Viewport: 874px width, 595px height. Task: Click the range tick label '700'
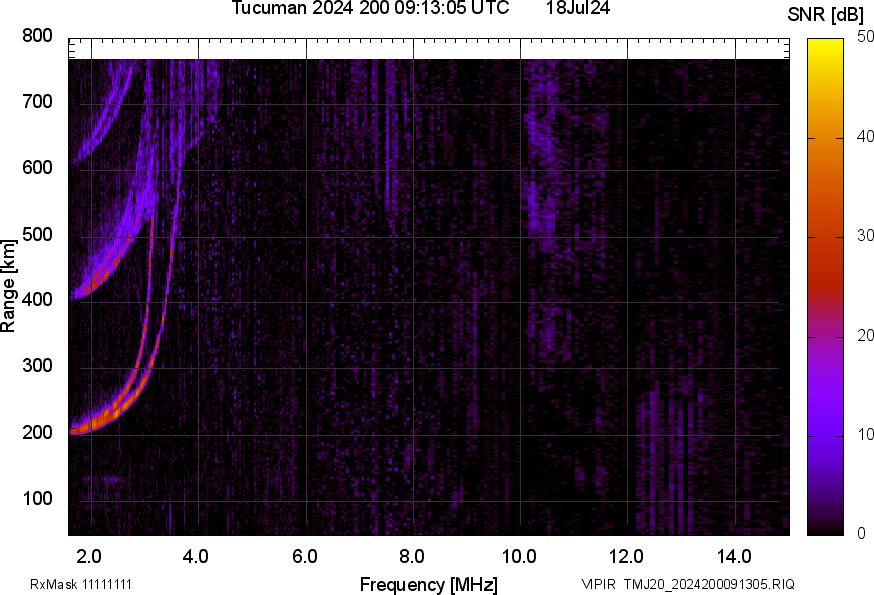(x=37, y=102)
